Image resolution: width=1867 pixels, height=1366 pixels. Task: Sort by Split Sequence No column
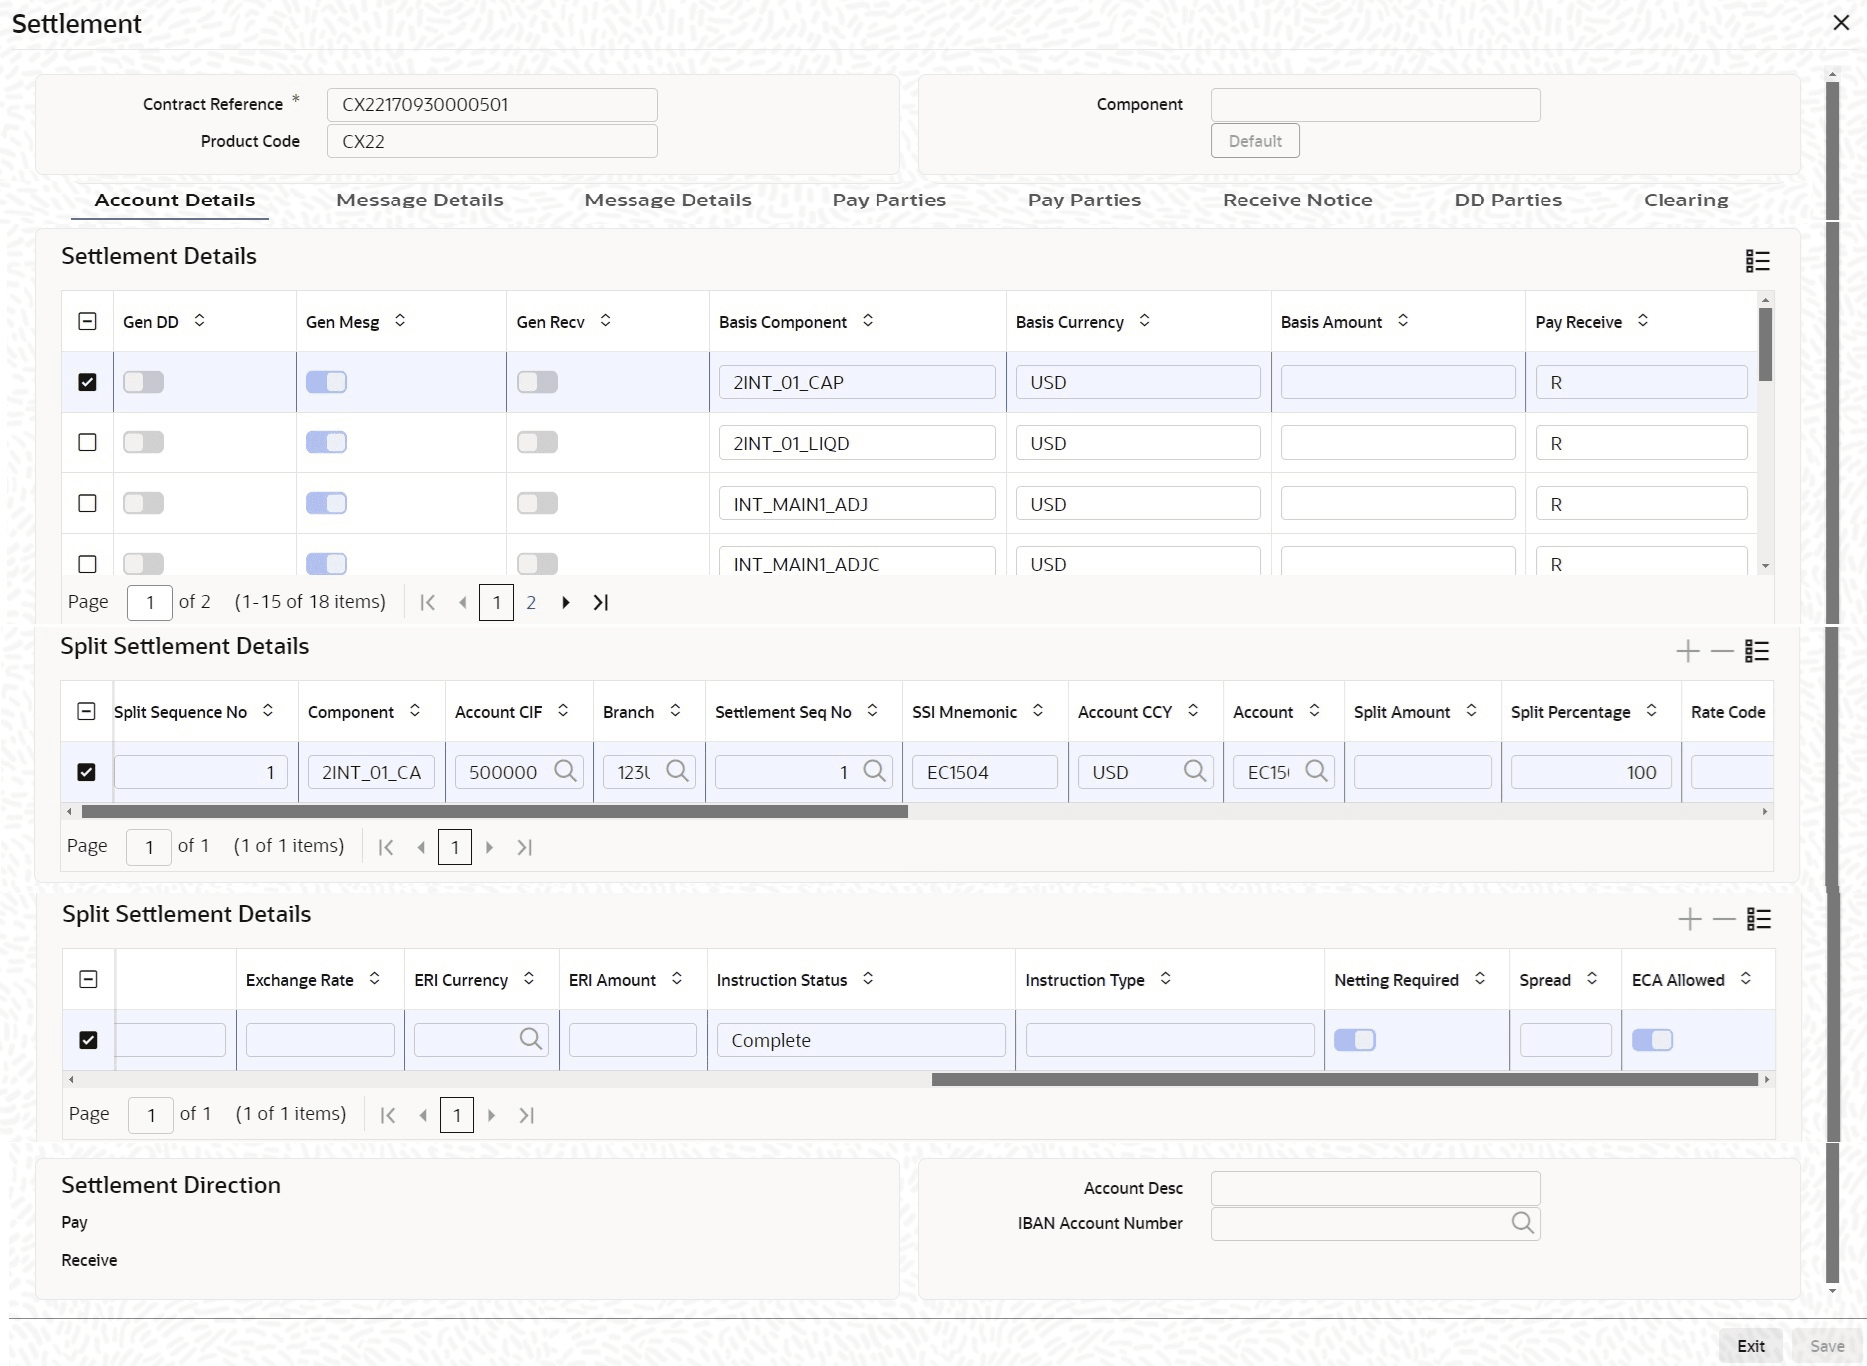pyautogui.click(x=268, y=710)
